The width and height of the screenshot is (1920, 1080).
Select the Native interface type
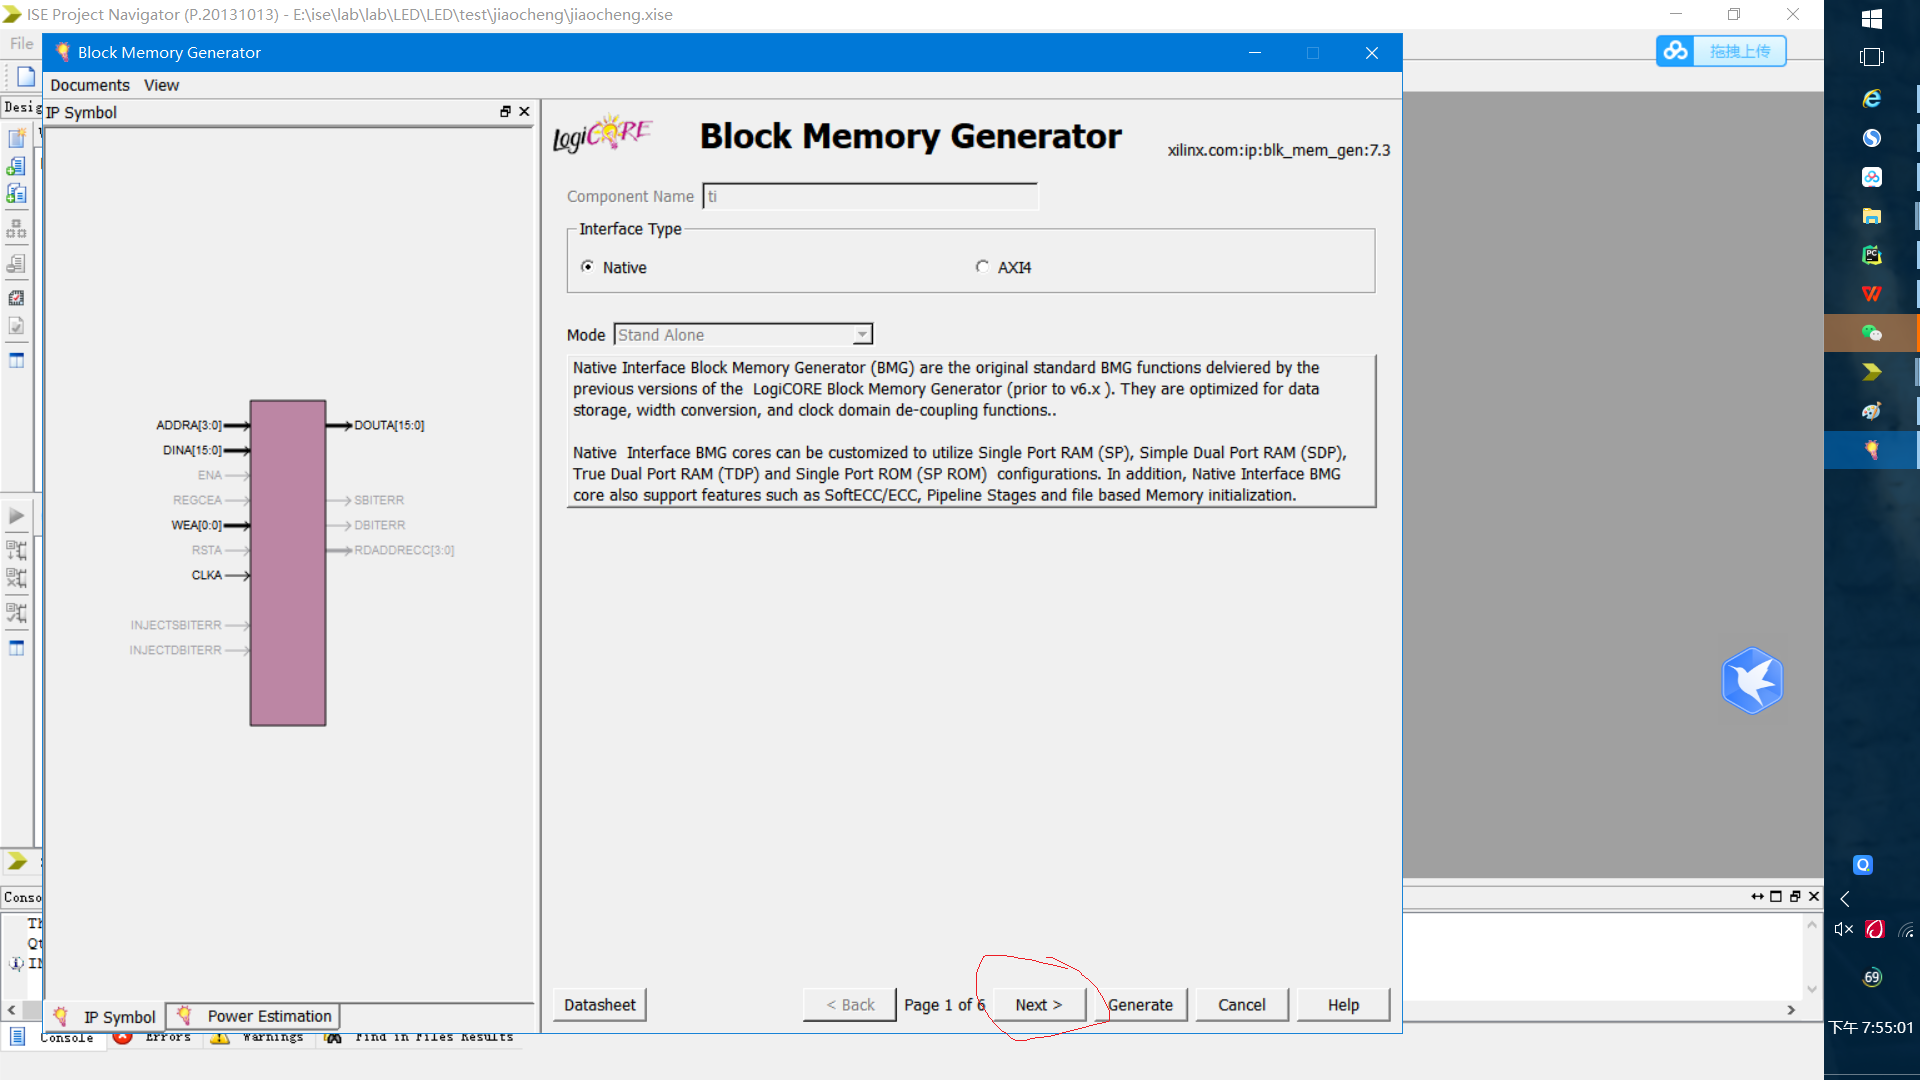tap(587, 267)
